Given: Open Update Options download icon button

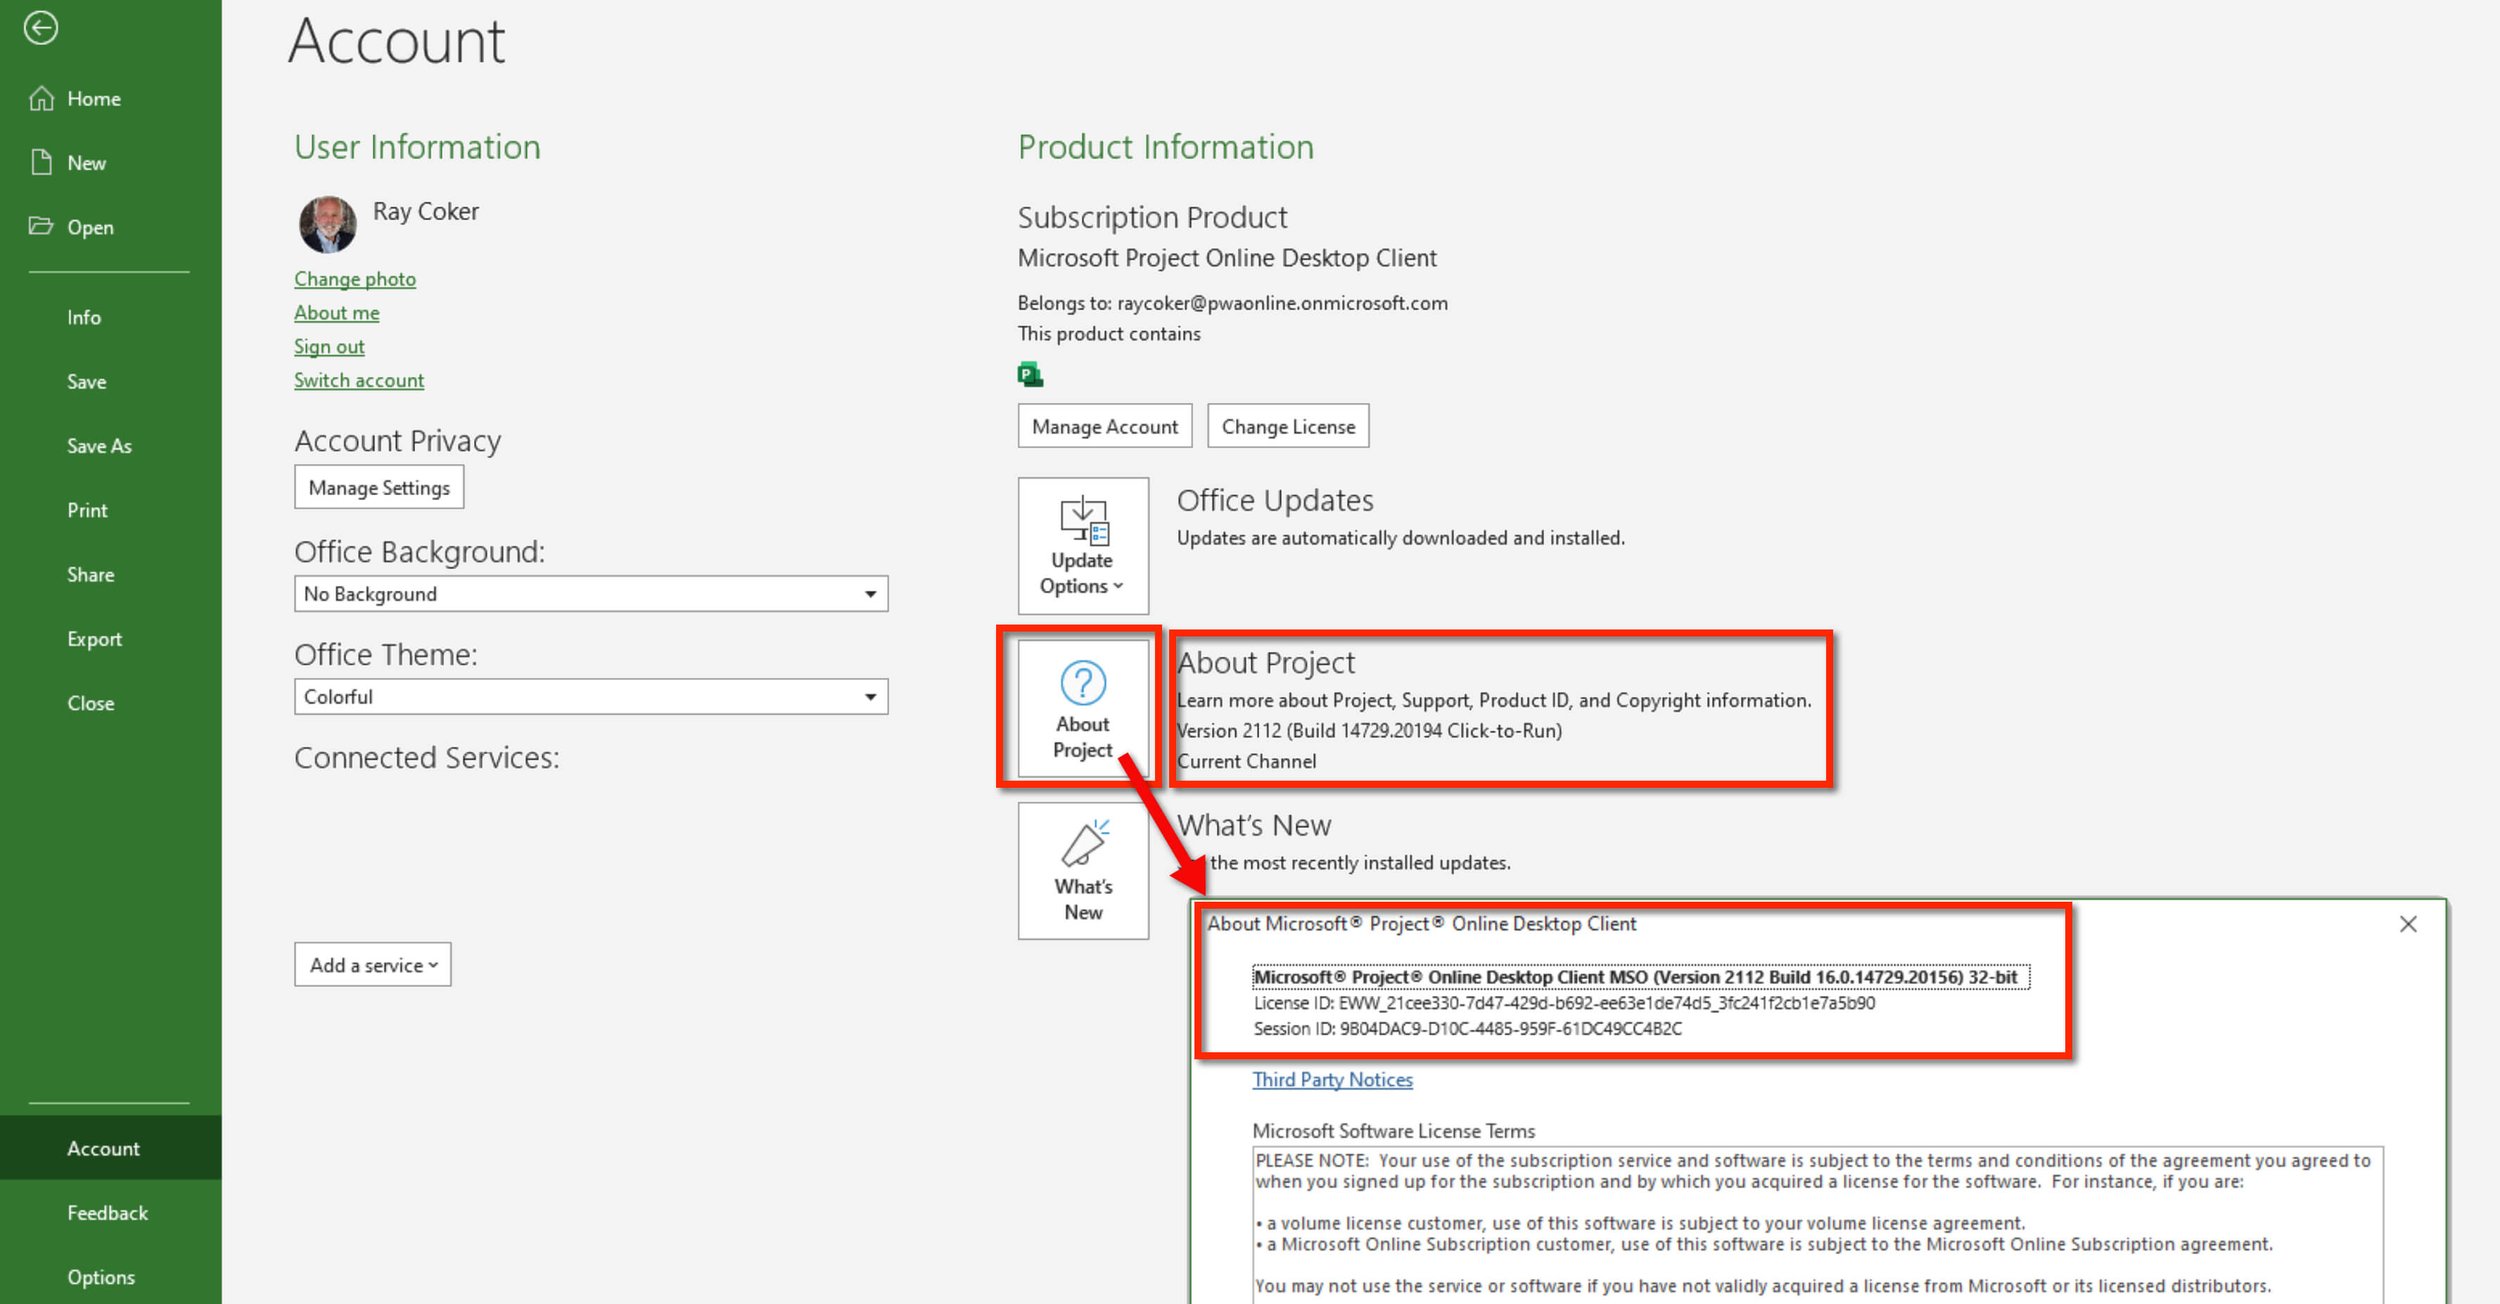Looking at the screenshot, I should pos(1083,546).
